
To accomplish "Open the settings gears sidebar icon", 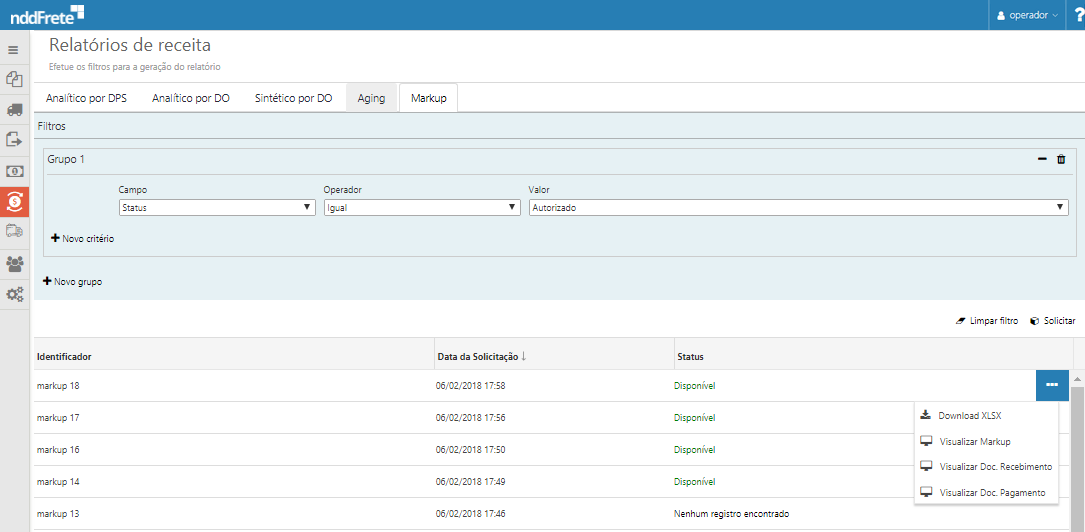I will (14, 294).
